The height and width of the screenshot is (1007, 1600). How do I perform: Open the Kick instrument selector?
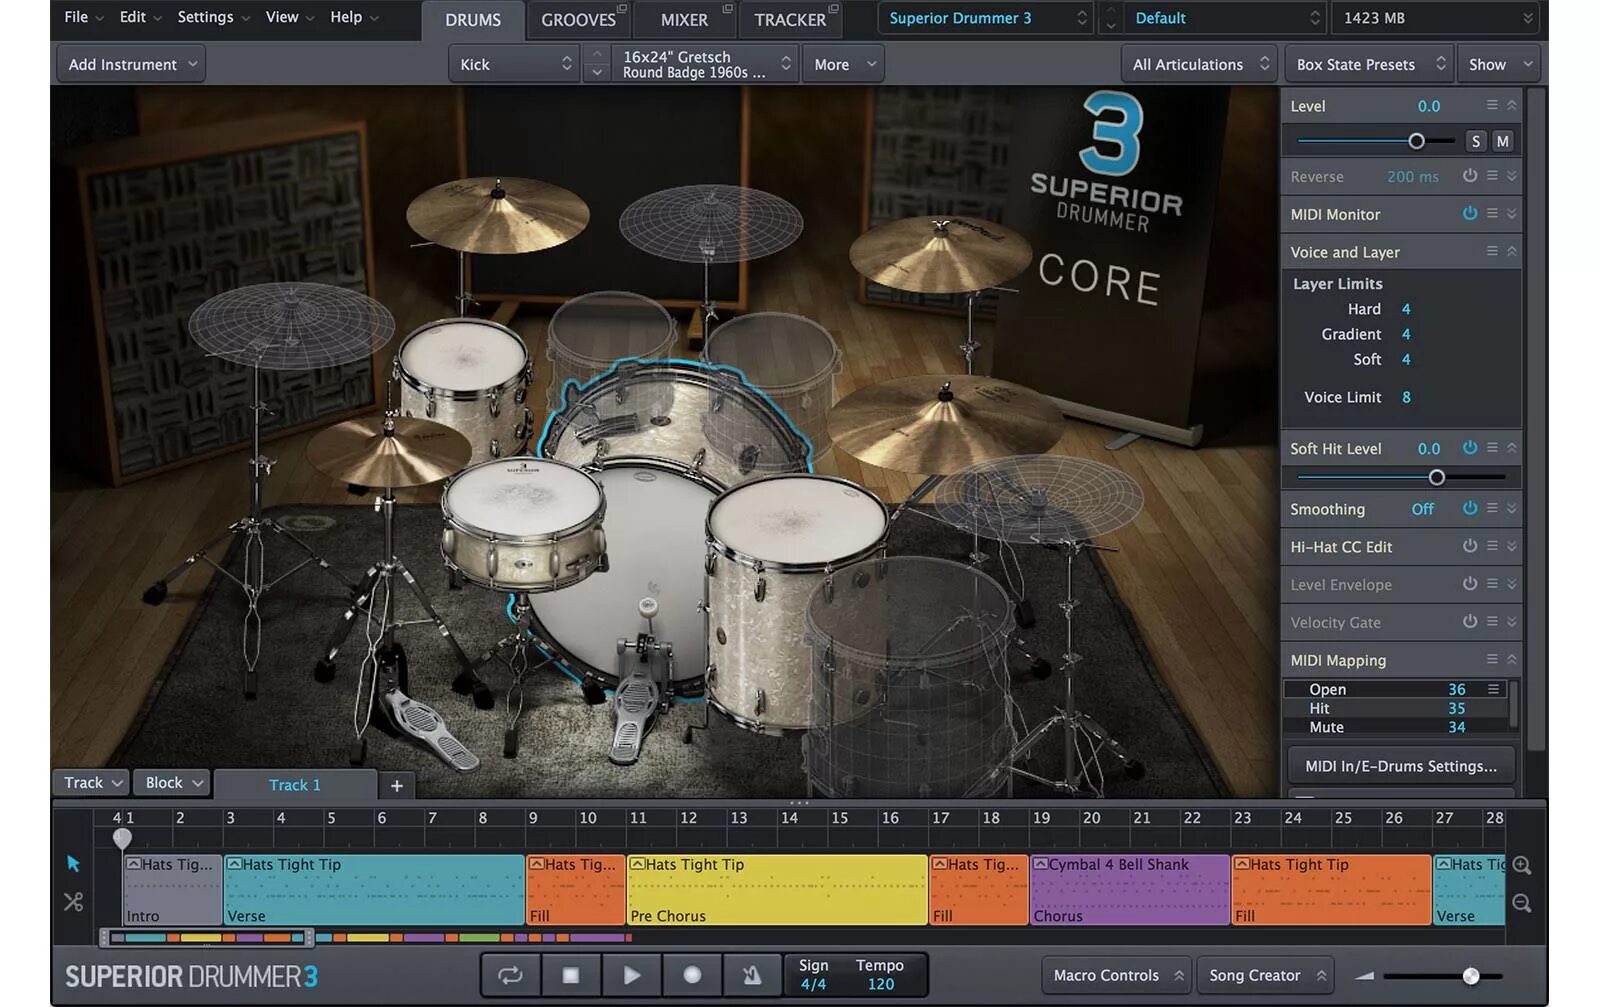coord(514,64)
